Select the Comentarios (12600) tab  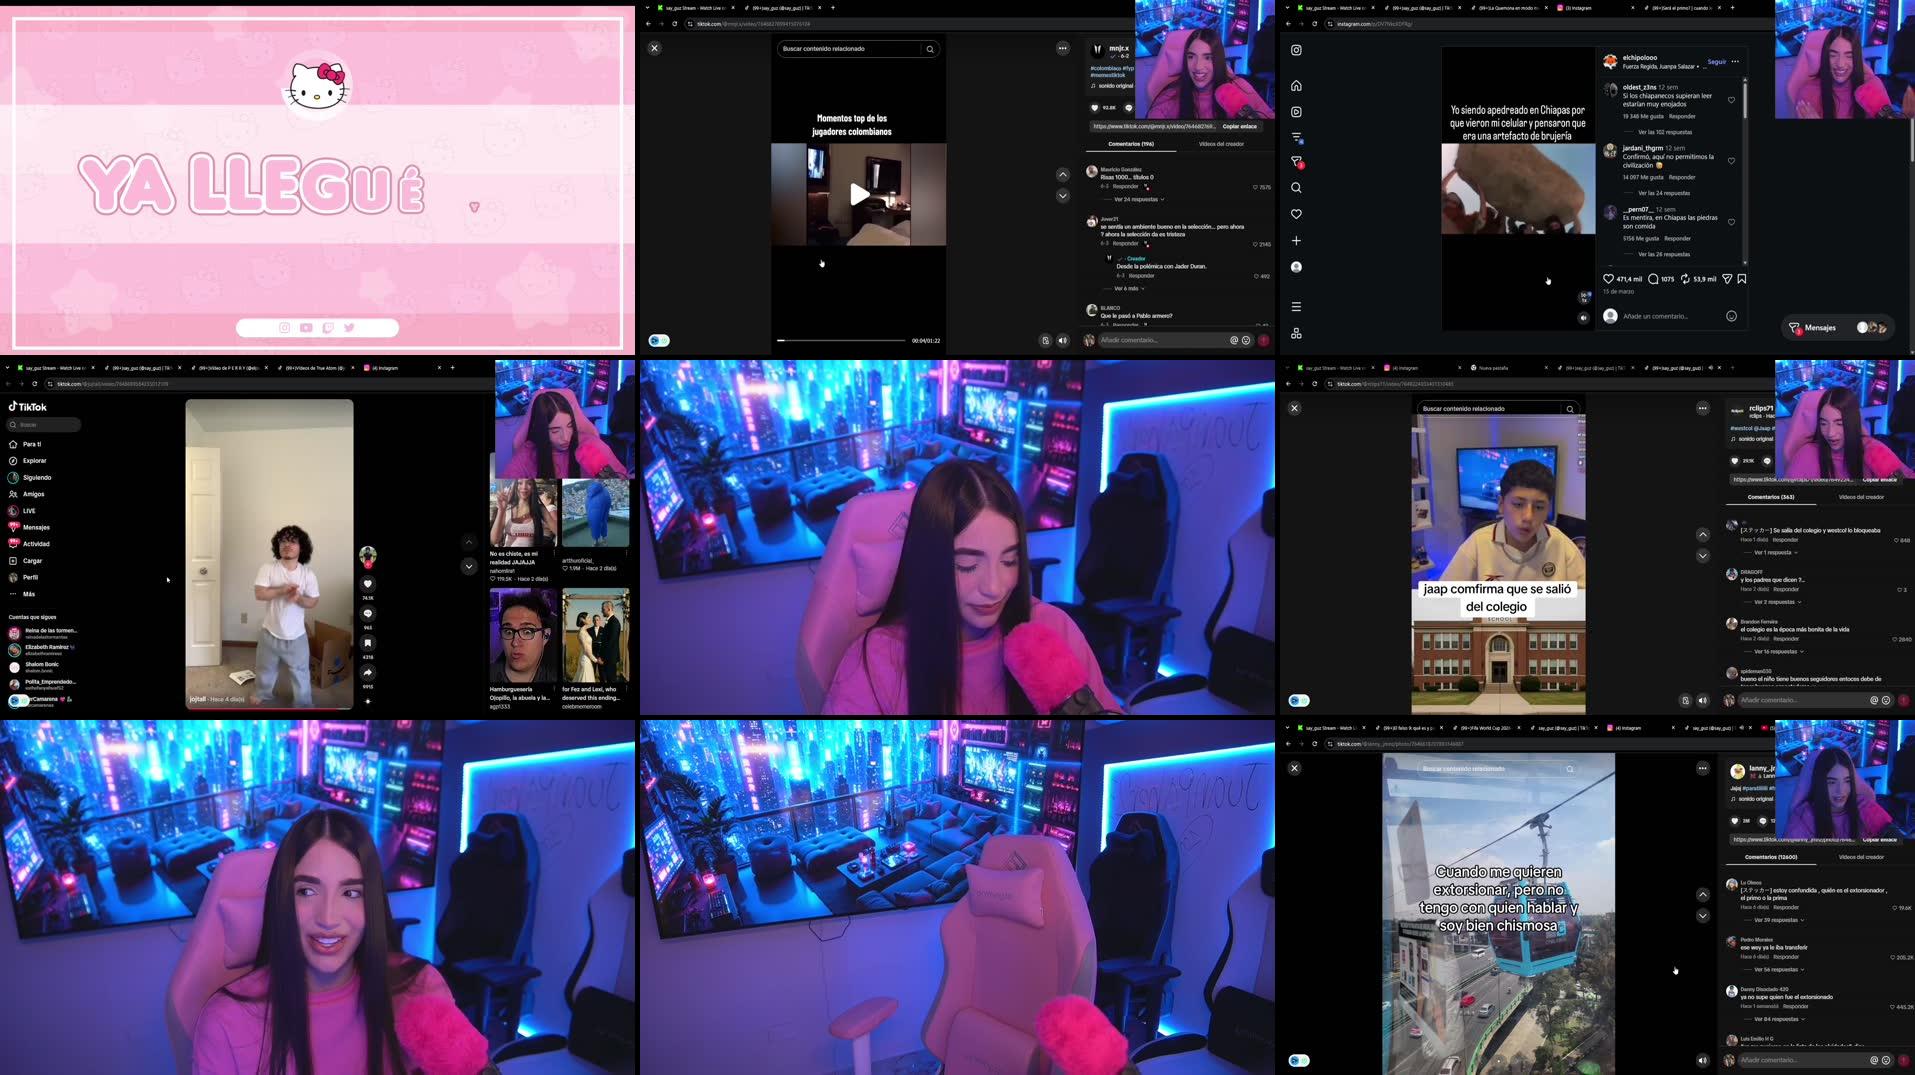1771,857
